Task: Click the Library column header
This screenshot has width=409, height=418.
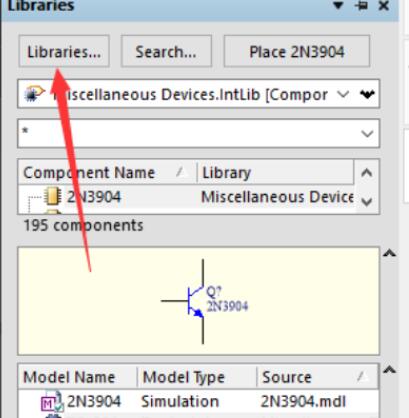Action: click(275, 172)
